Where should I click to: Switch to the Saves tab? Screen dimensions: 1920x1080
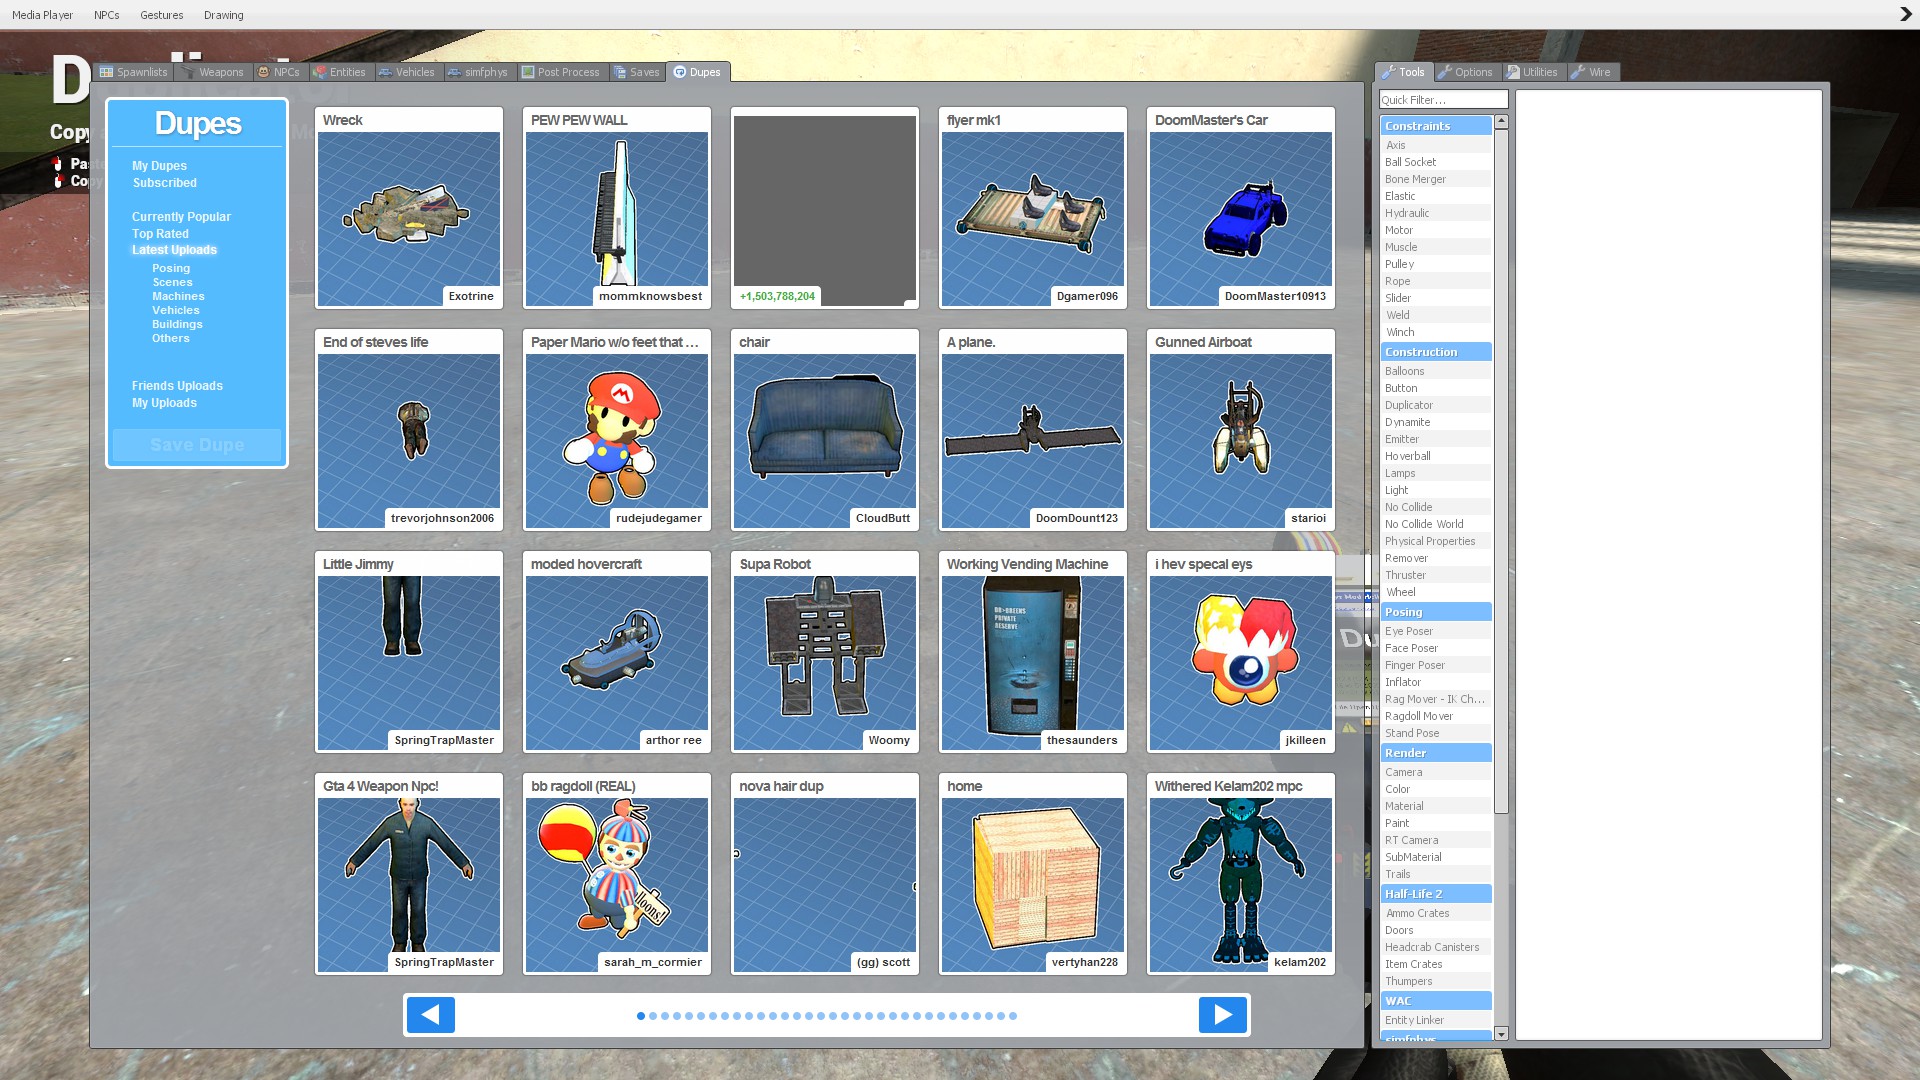point(637,72)
